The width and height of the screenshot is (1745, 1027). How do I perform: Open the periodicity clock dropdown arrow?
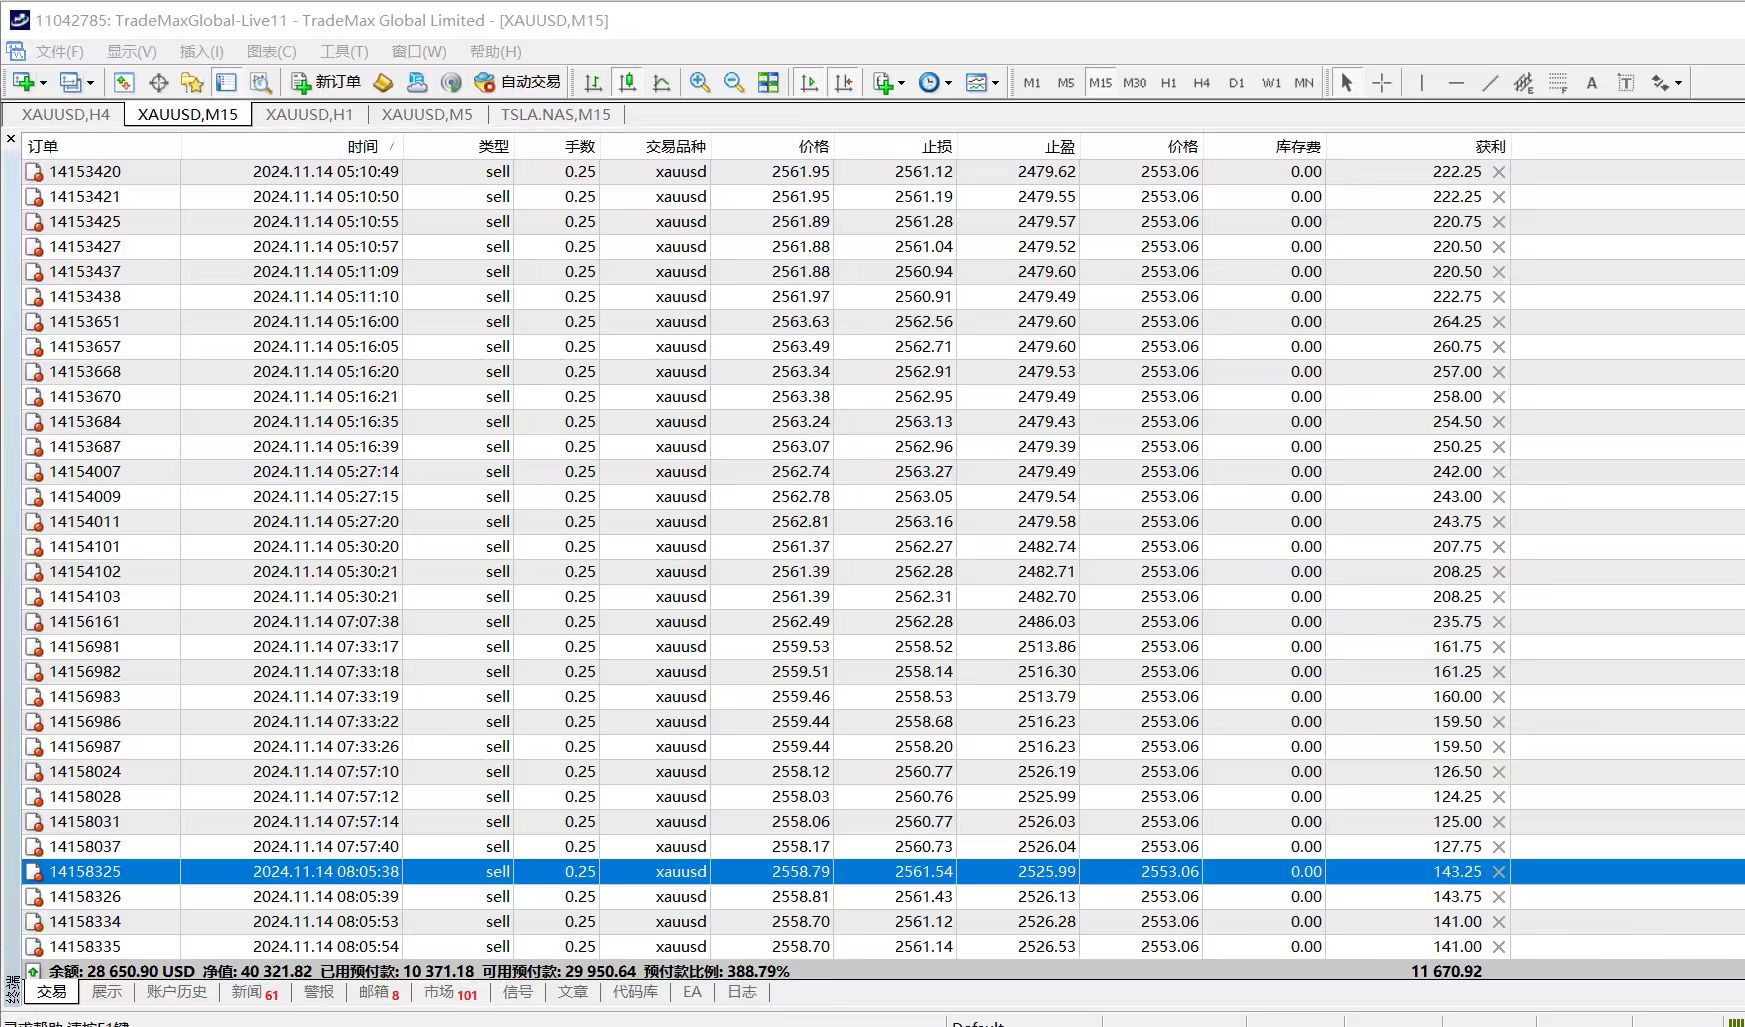(x=948, y=83)
